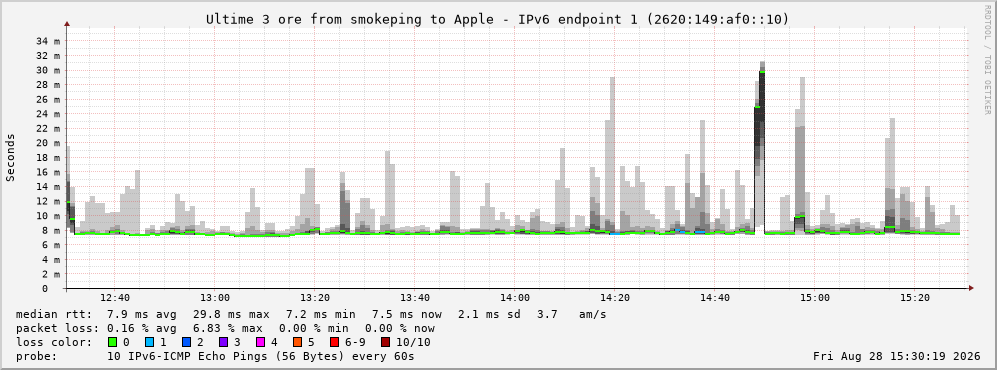
Task: Click the light blue loss color 1 swatch
Action: [149, 342]
